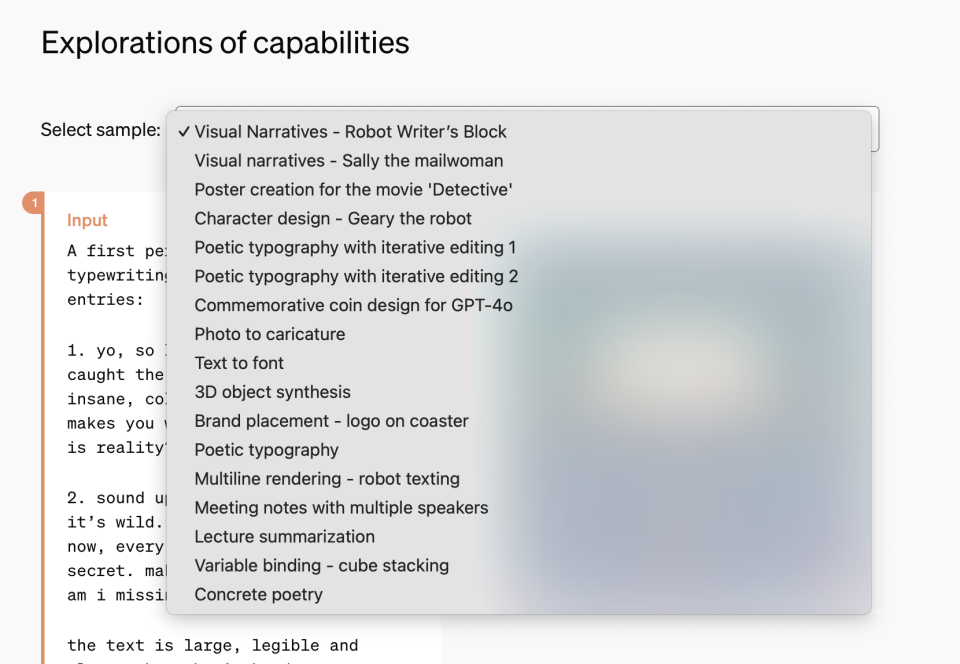Viewport: 960px width, 664px height.
Task: Select the plain 'Poetic typography' option
Action: 266,451
